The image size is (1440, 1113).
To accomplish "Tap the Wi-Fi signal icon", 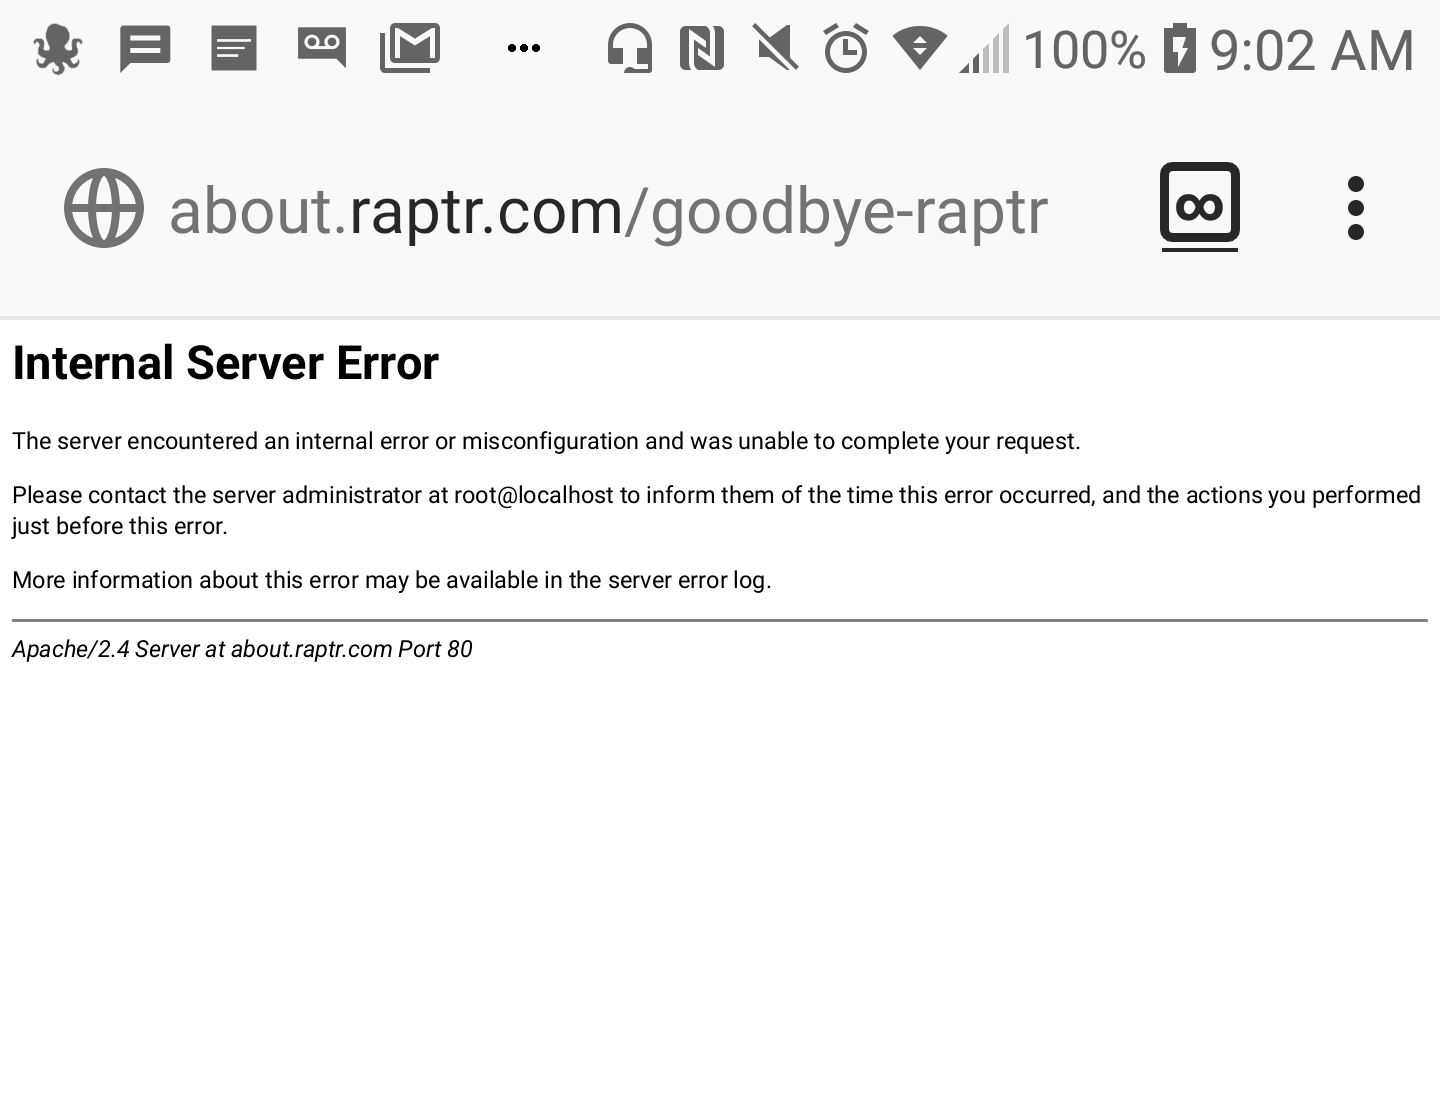I will 920,48.
